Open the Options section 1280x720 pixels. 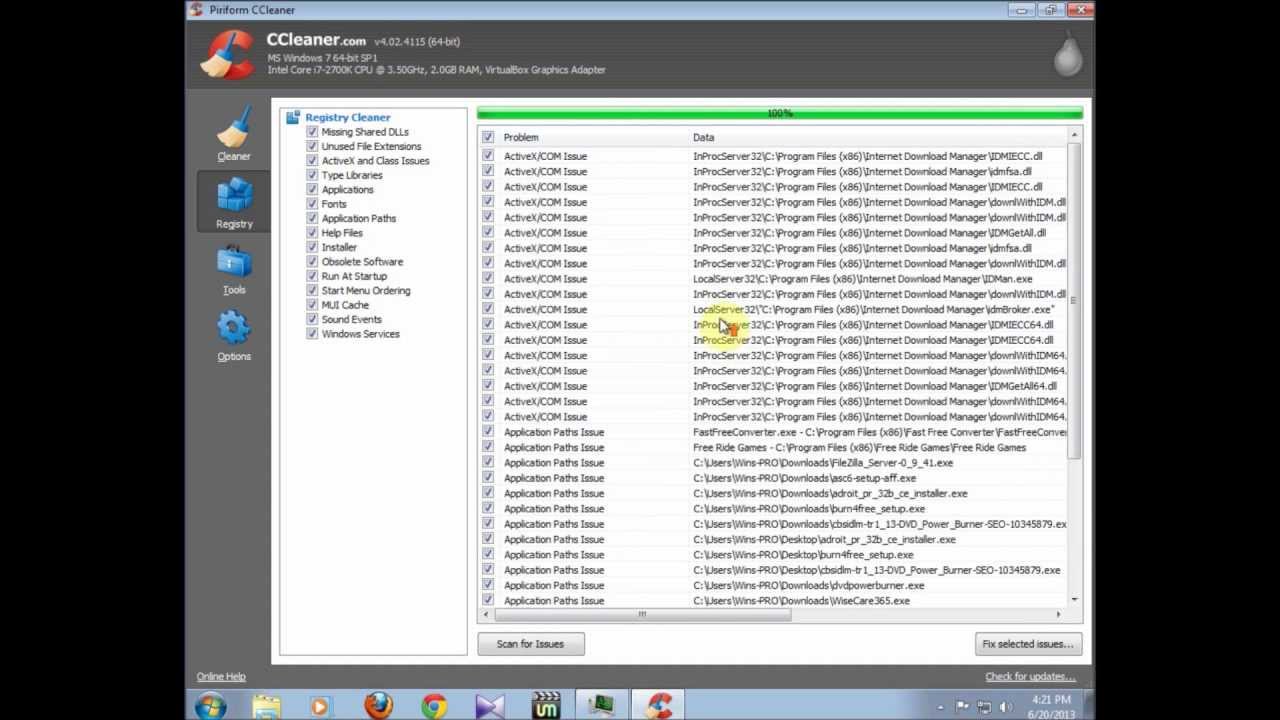coord(234,336)
